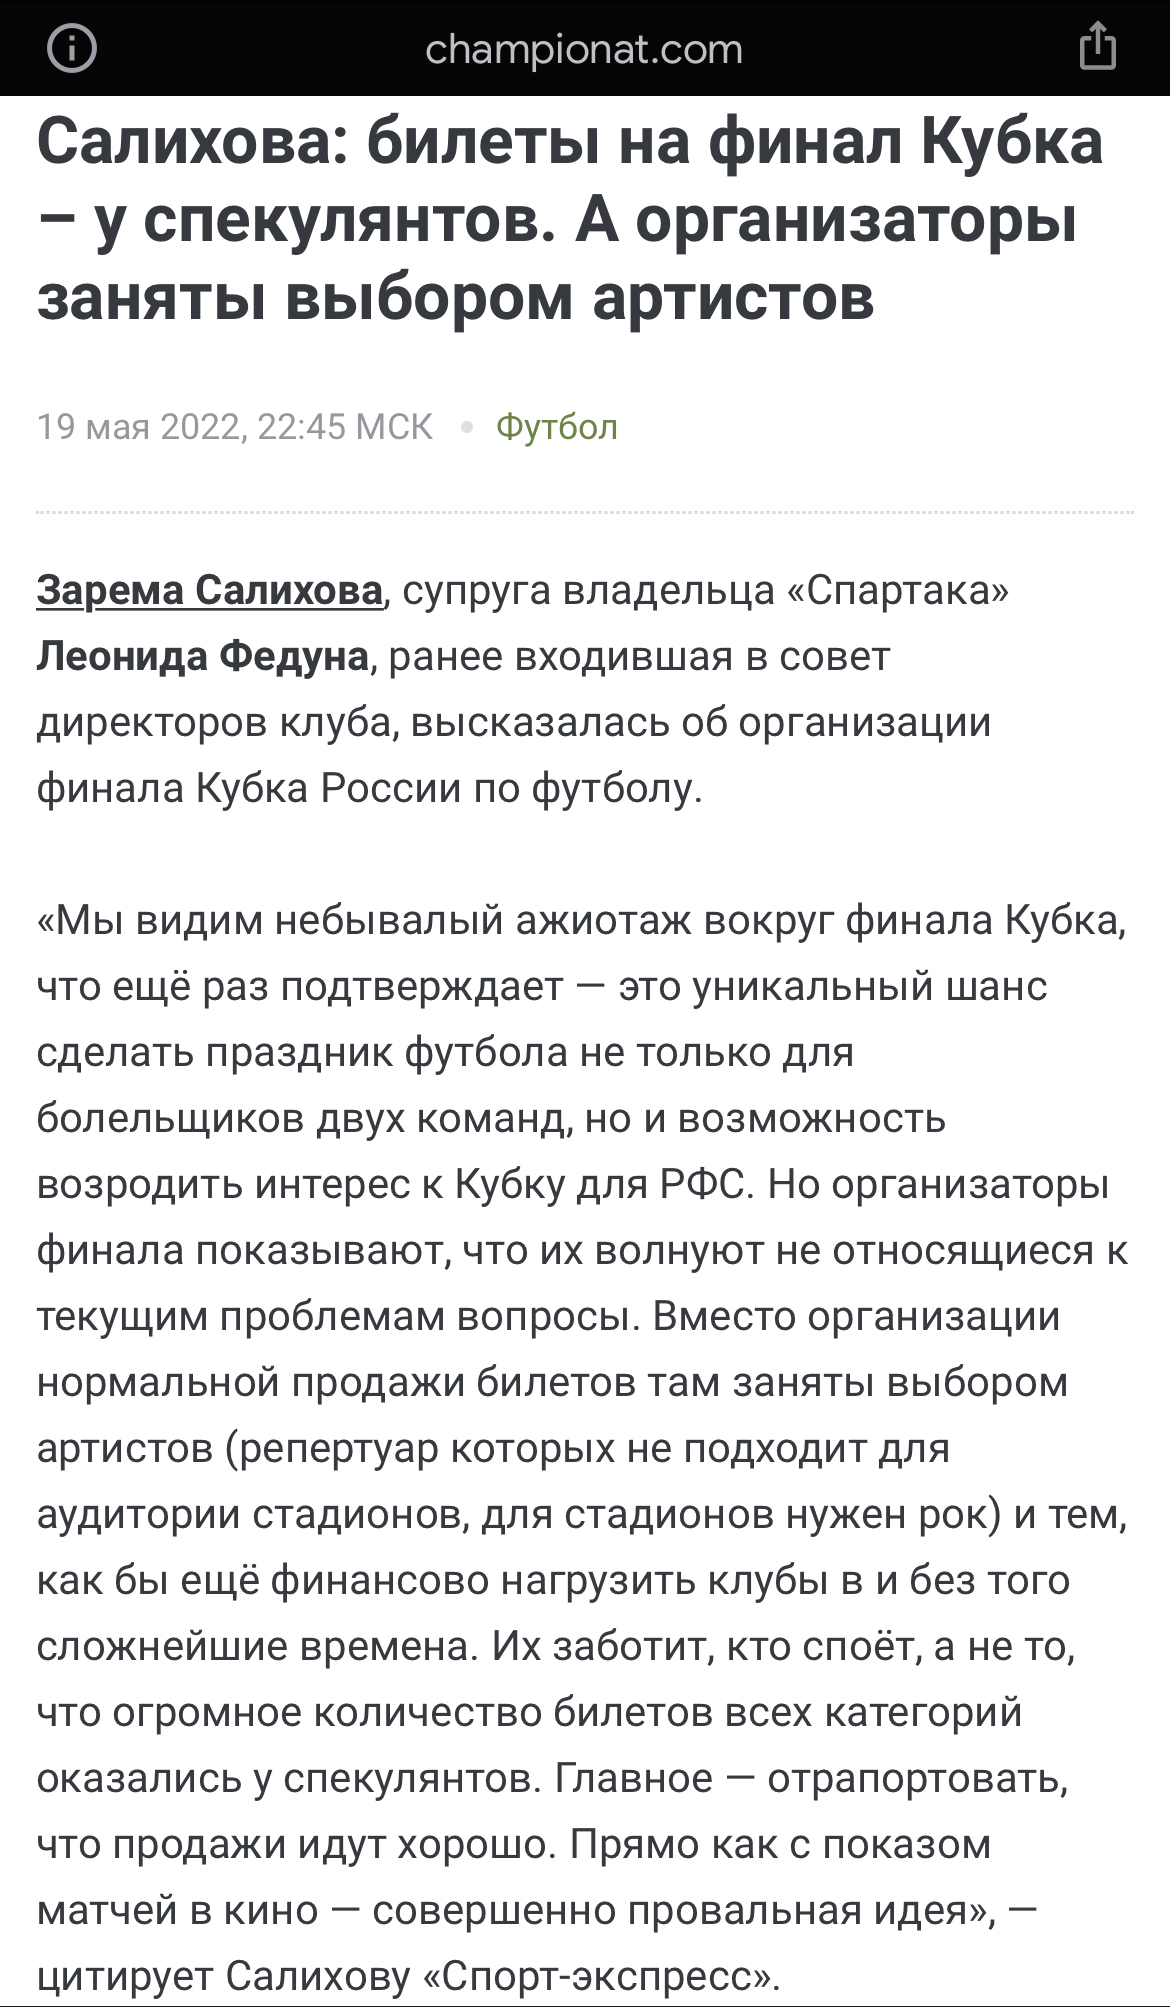Screen dimensions: 1170x2007
Task: Click the bold name Леонида Федуна
Action: (203, 656)
